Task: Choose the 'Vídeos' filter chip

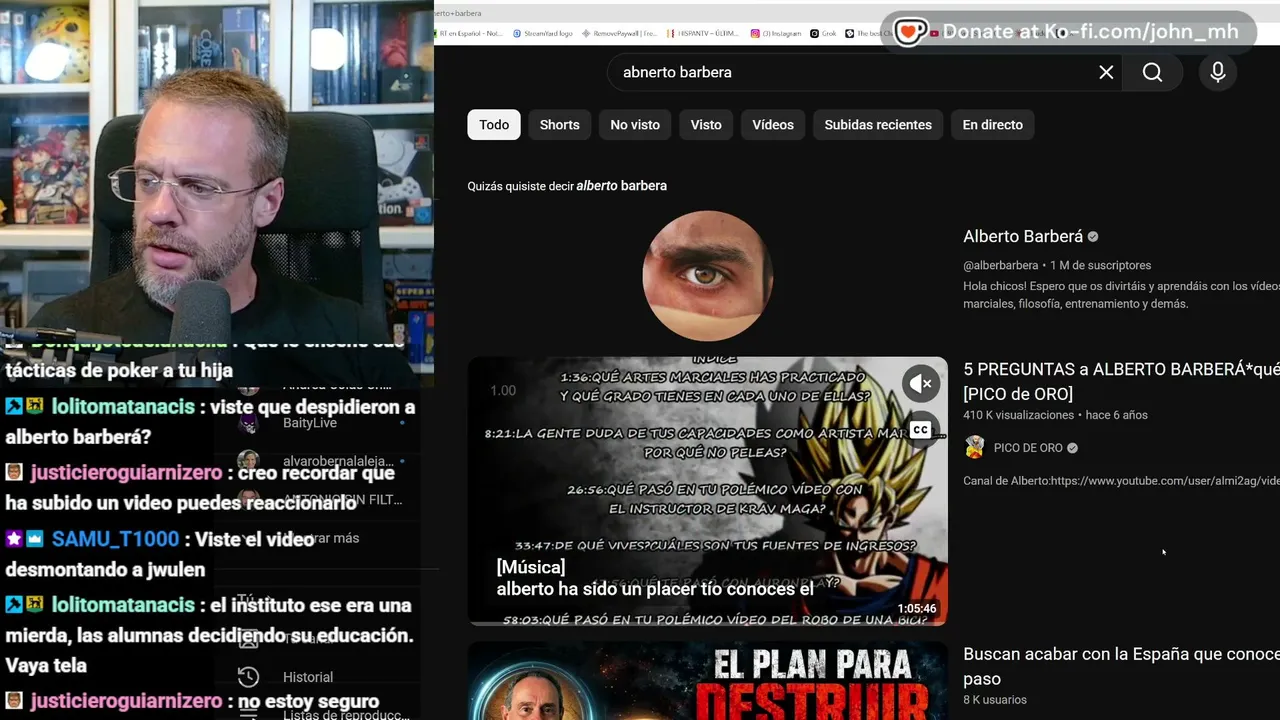Action: [773, 125]
